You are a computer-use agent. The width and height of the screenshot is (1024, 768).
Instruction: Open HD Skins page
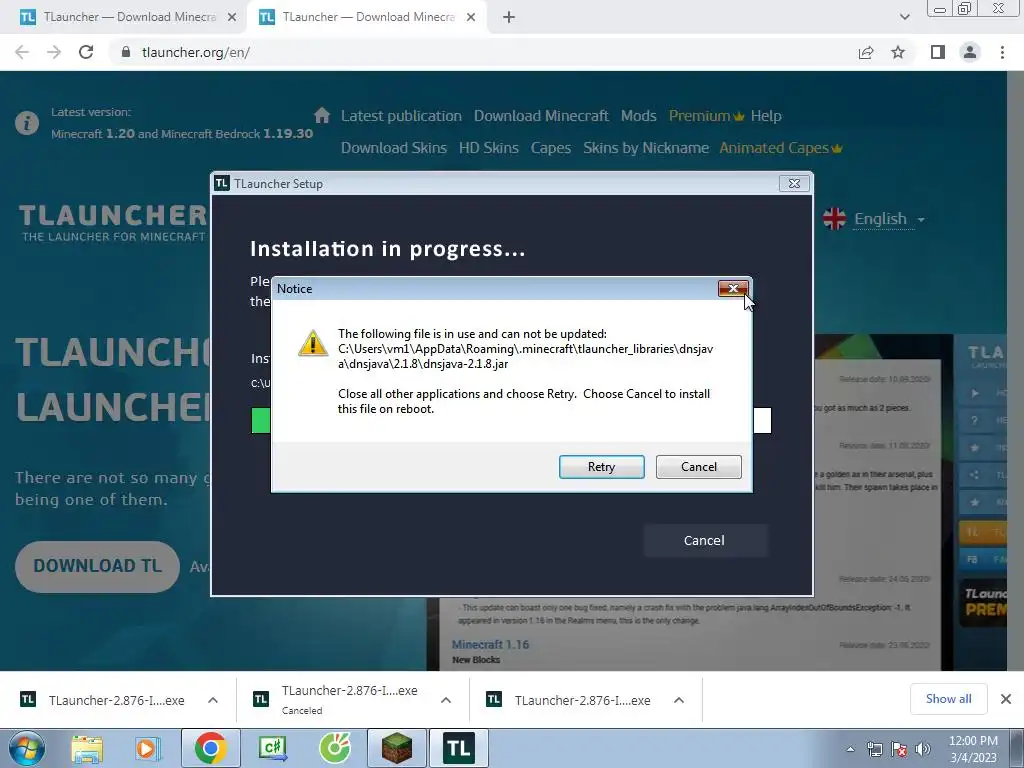coord(488,148)
